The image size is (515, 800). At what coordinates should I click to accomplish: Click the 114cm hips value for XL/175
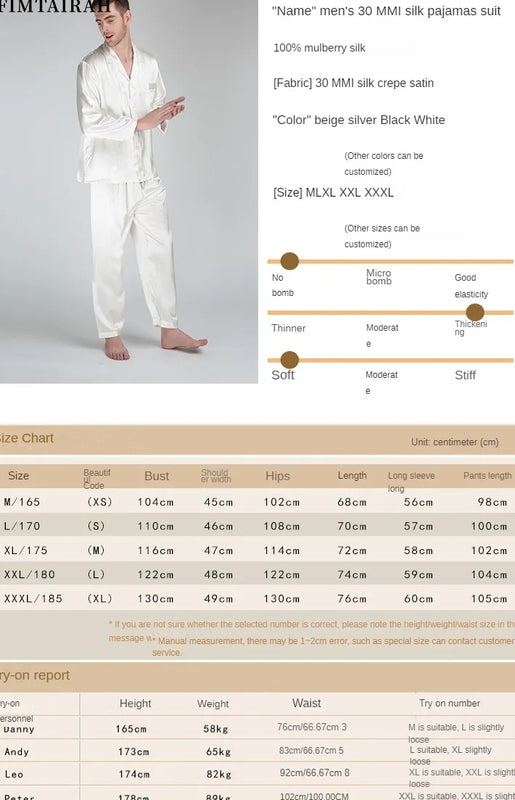tap(282, 551)
